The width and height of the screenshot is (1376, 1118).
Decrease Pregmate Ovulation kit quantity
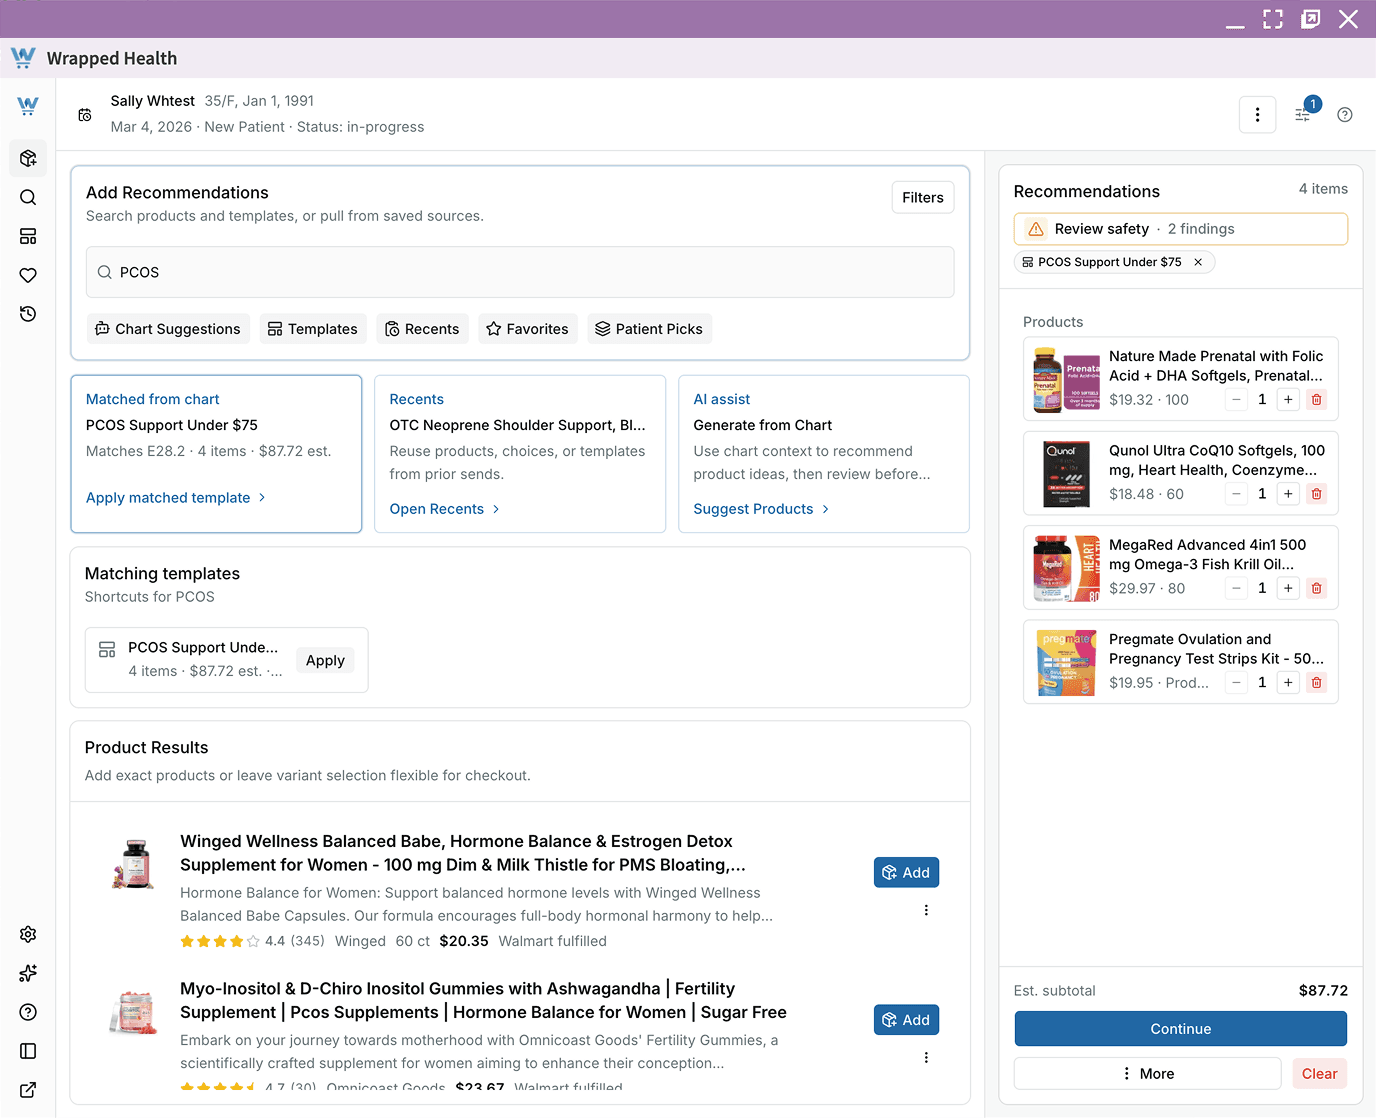tap(1237, 683)
